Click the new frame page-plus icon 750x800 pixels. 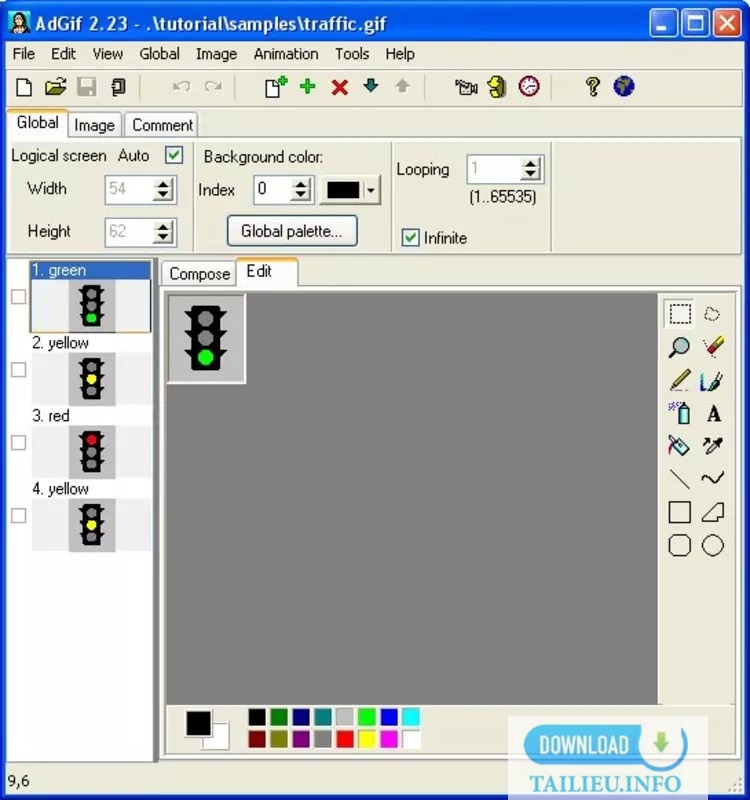[276, 87]
